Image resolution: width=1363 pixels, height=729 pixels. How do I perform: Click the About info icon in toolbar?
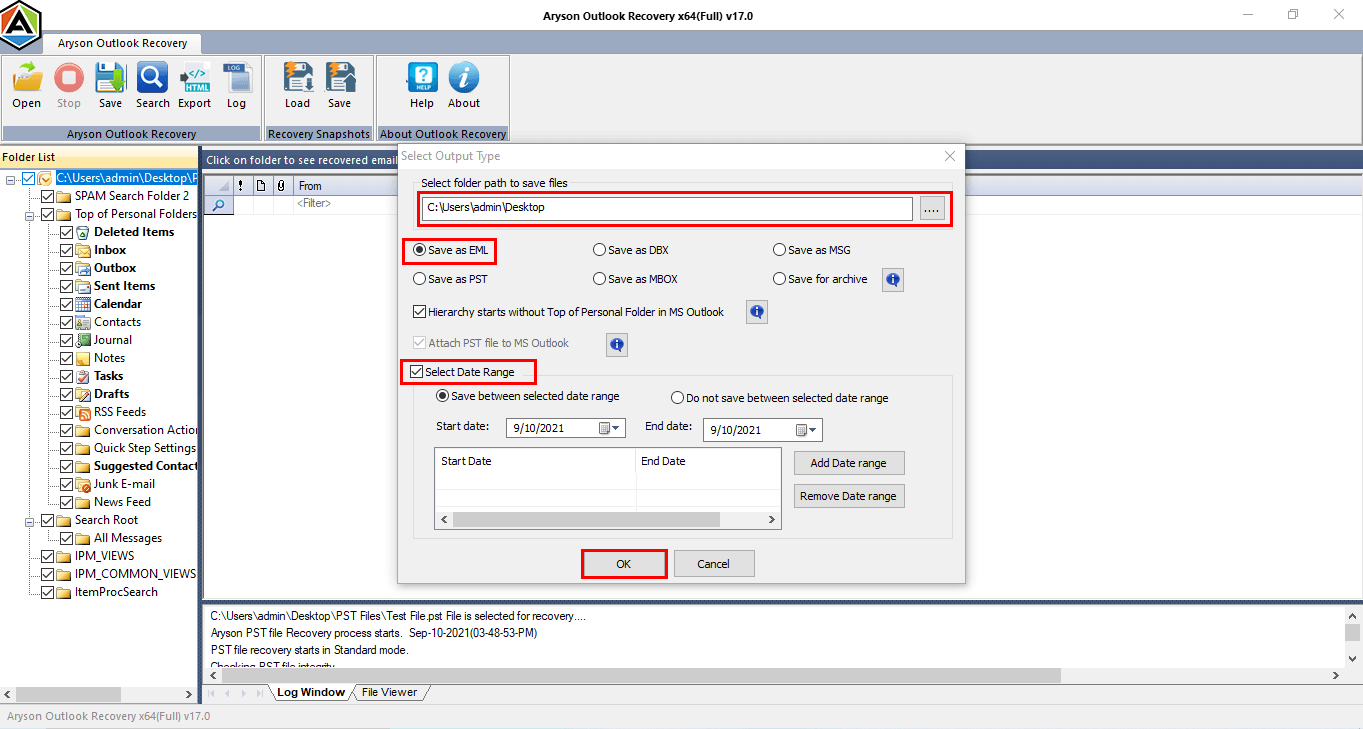tap(464, 78)
